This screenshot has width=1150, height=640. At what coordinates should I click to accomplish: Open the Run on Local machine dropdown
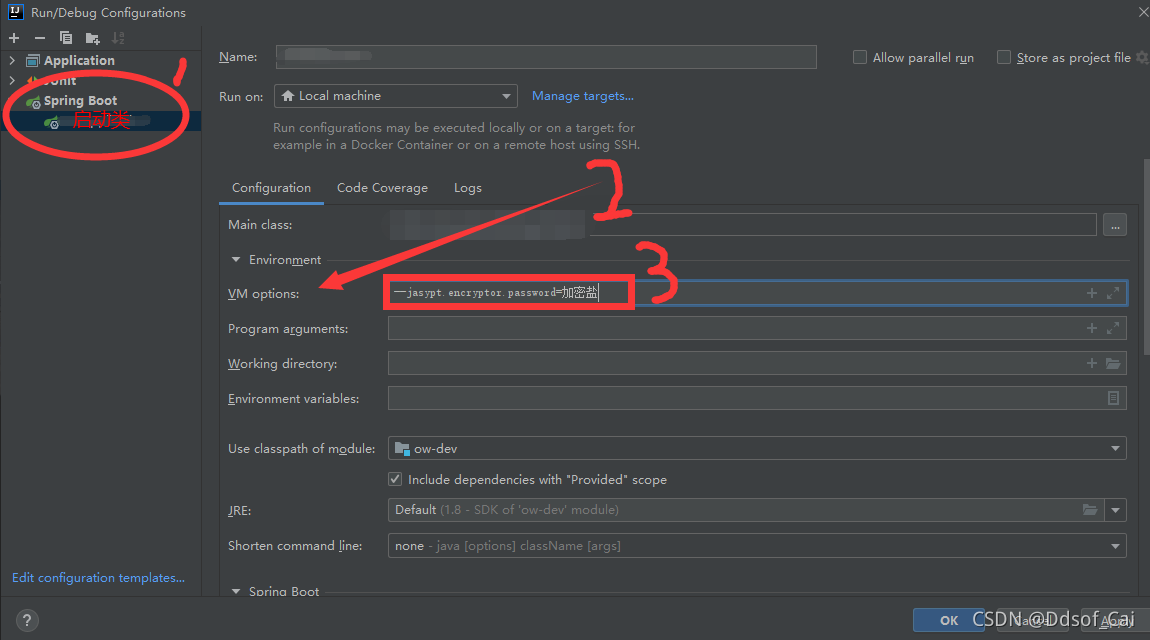click(395, 96)
